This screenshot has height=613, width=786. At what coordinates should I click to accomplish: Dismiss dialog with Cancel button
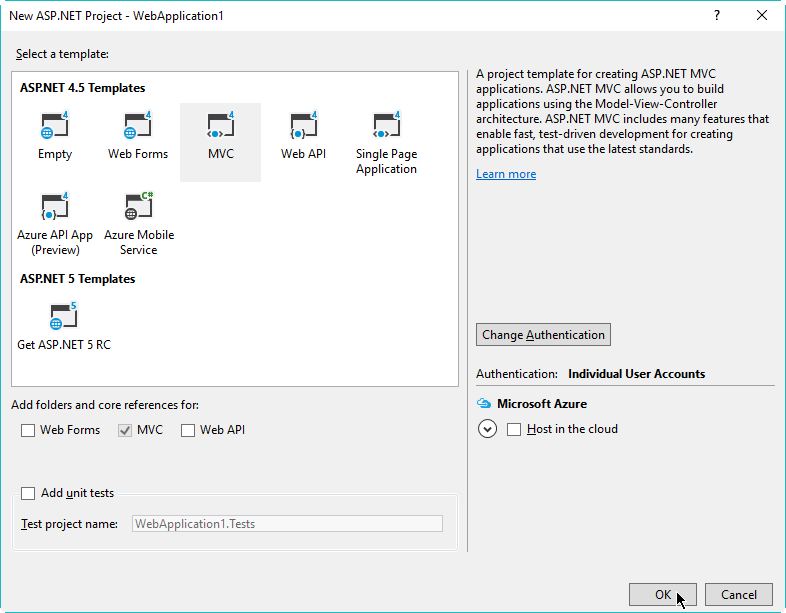click(x=739, y=594)
